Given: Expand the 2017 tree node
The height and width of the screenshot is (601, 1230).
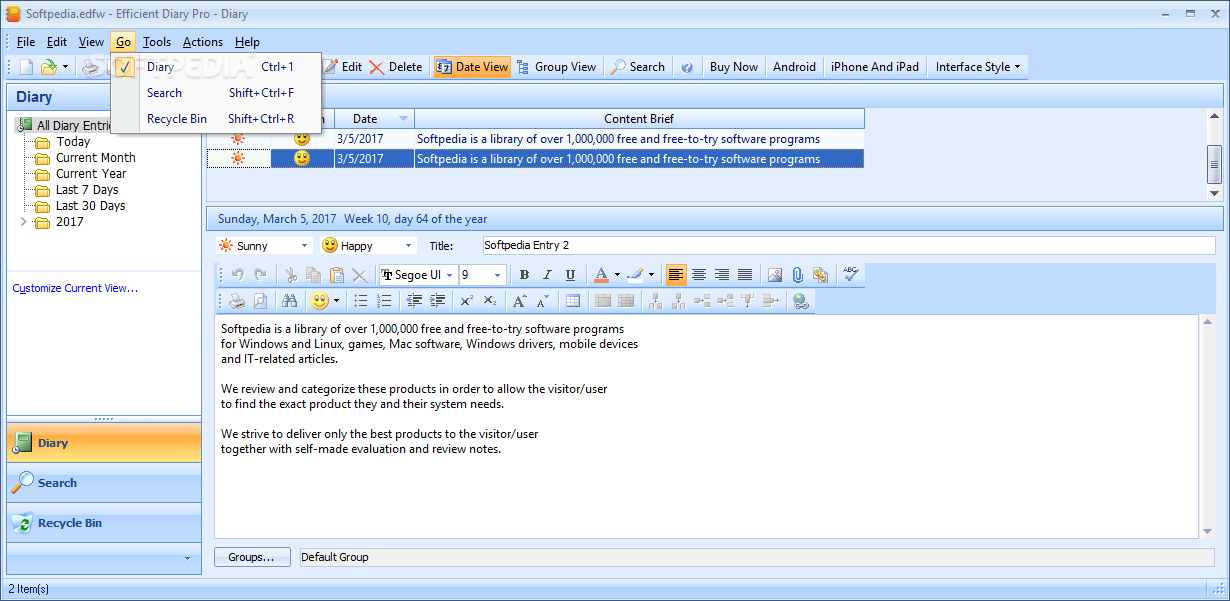Looking at the screenshot, I should [24, 222].
